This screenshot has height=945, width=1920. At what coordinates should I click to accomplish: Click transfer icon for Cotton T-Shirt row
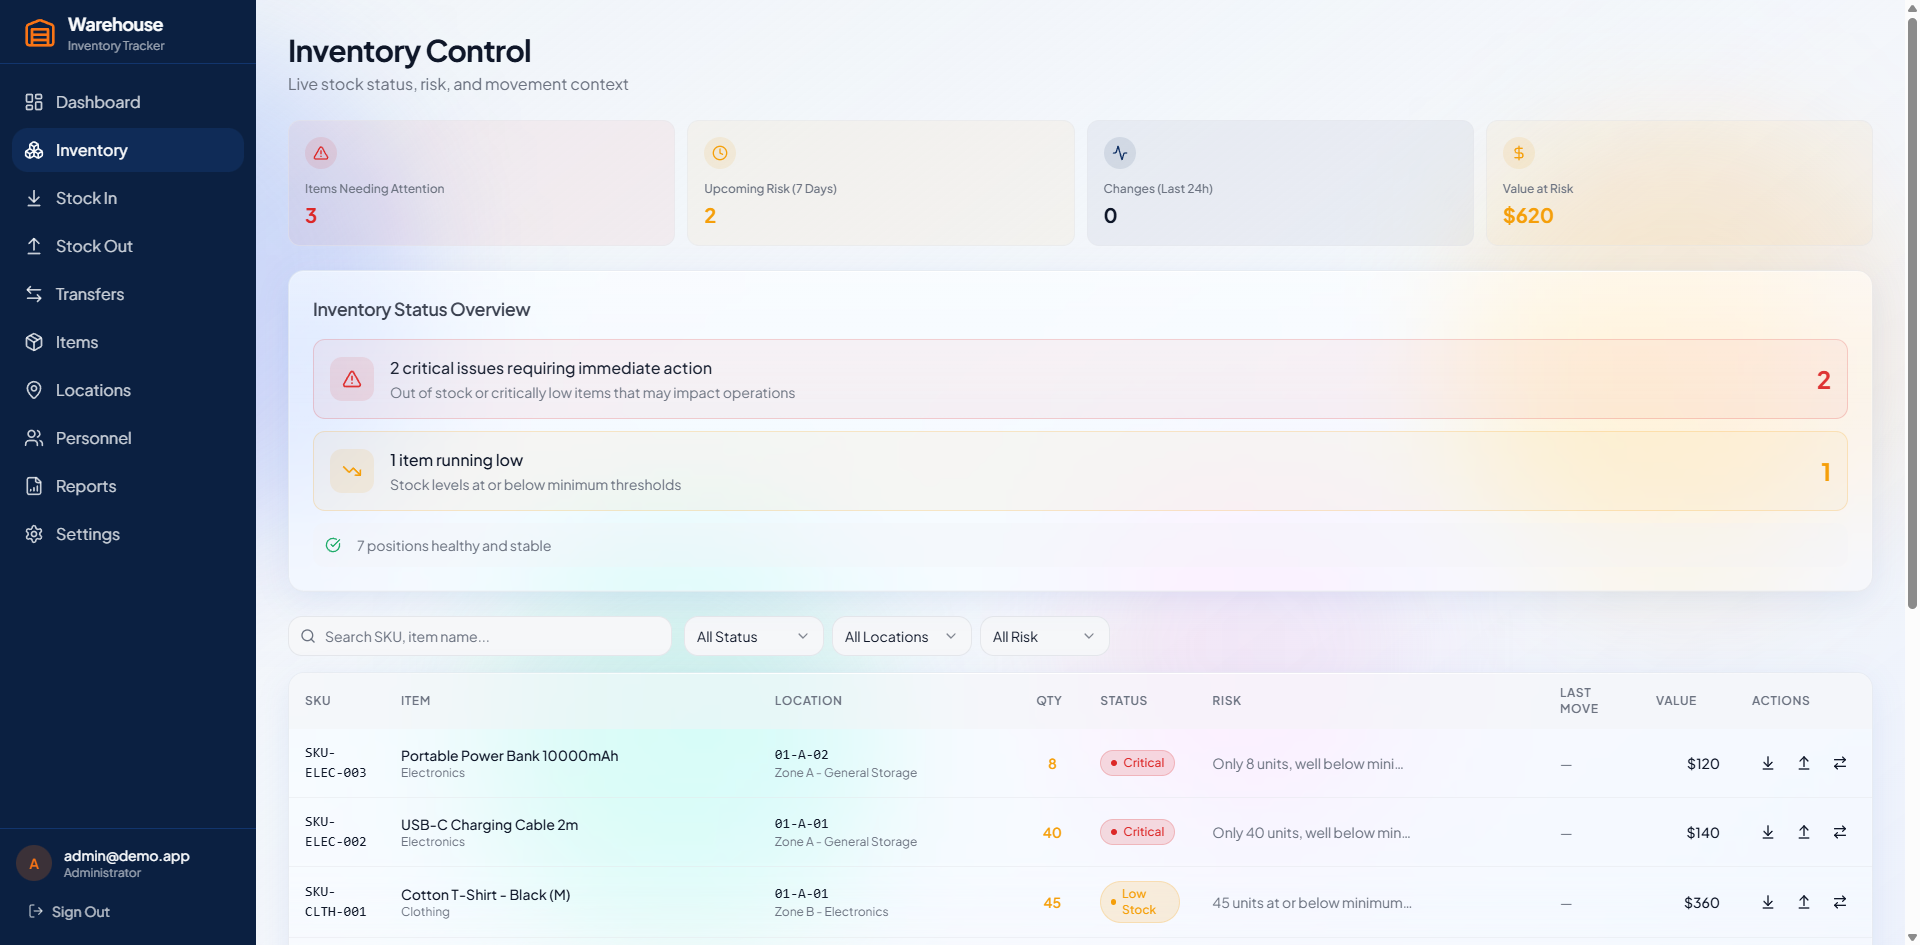click(x=1839, y=902)
